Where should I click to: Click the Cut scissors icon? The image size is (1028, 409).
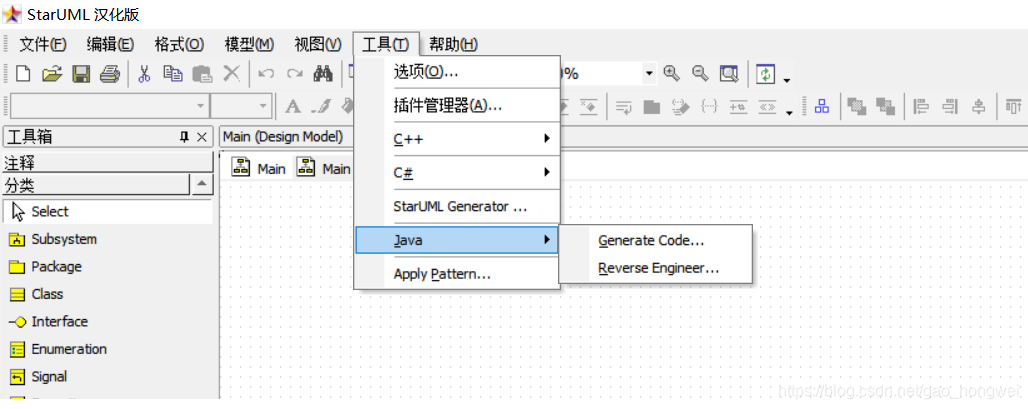pos(144,73)
